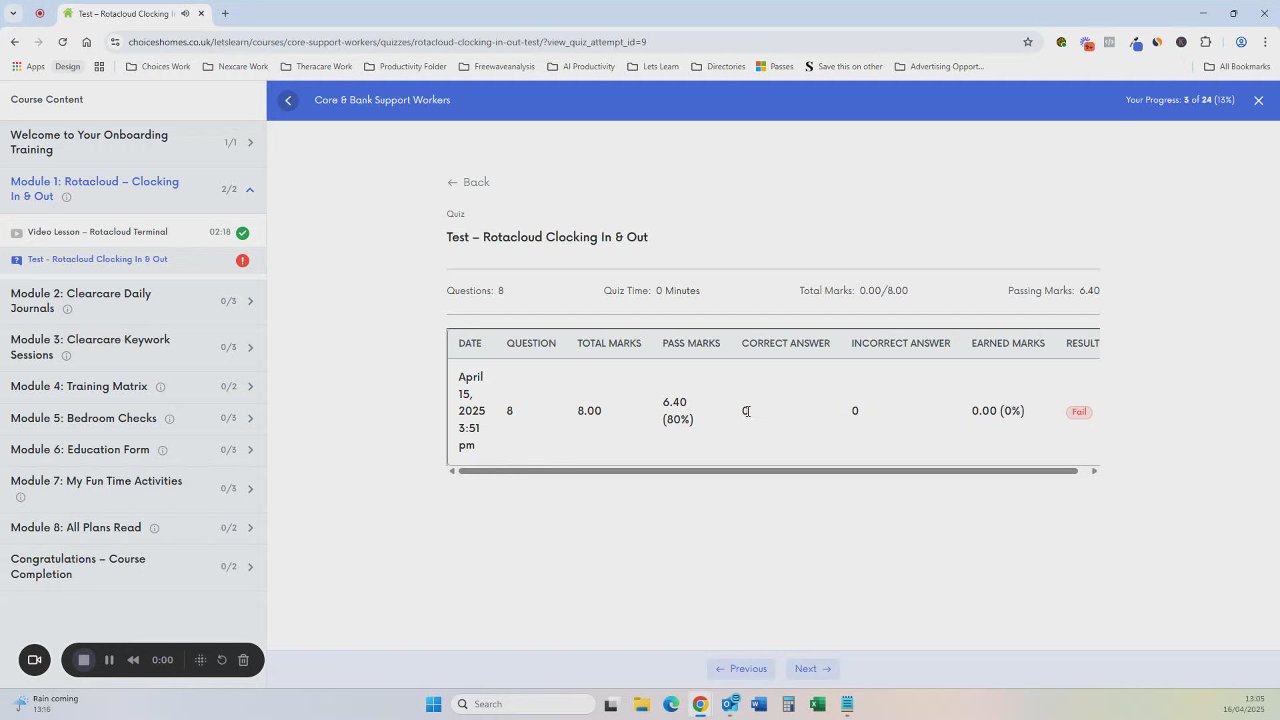This screenshot has width=1280, height=720.
Task: Open the Theracare Work bookmark folder
Action: (316, 67)
